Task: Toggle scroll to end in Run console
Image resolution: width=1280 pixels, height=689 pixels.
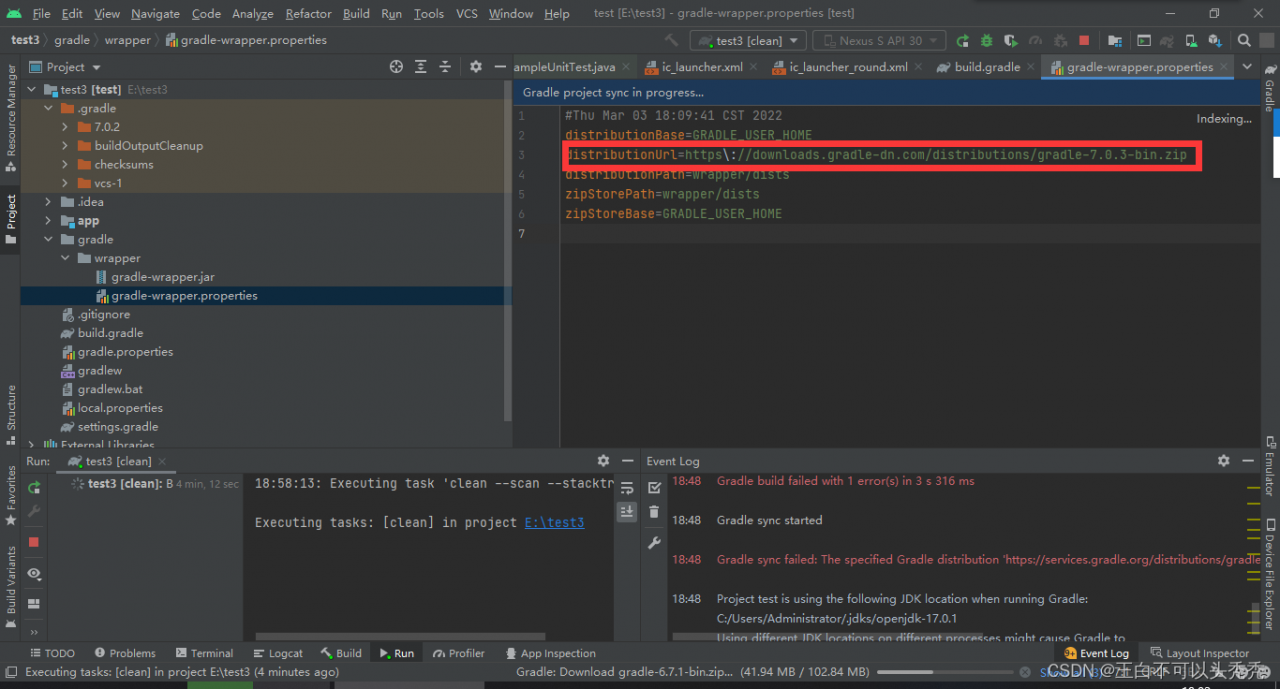Action: [x=627, y=511]
